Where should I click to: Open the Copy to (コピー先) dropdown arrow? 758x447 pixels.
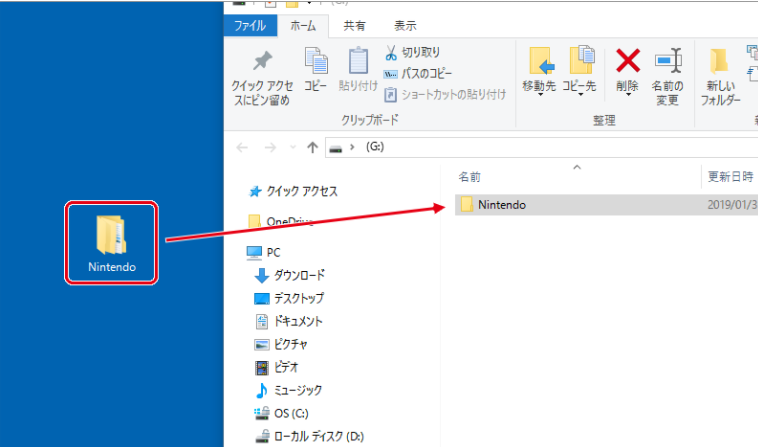[x=580, y=95]
